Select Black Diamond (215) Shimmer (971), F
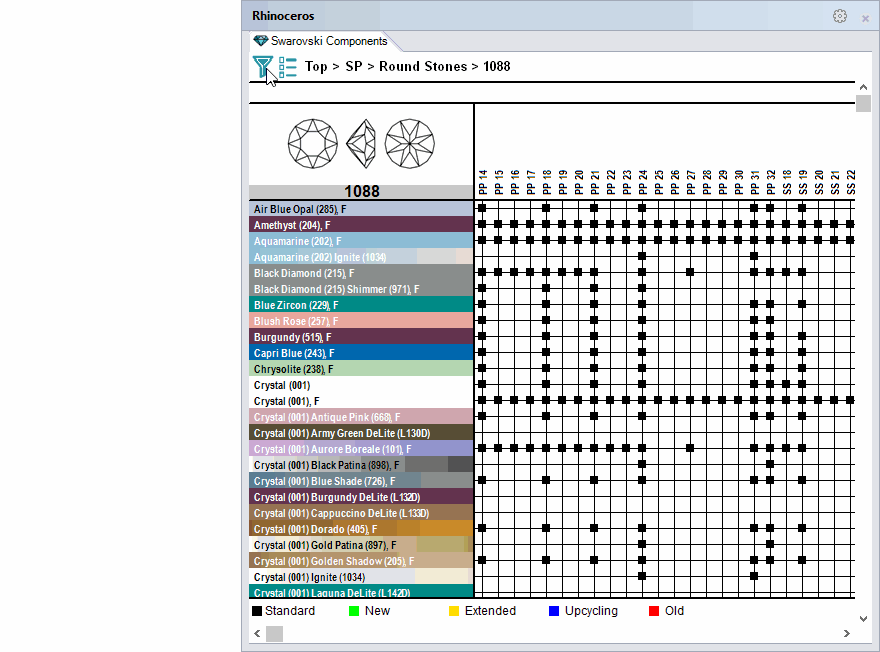The image size is (880, 652). 361,289
